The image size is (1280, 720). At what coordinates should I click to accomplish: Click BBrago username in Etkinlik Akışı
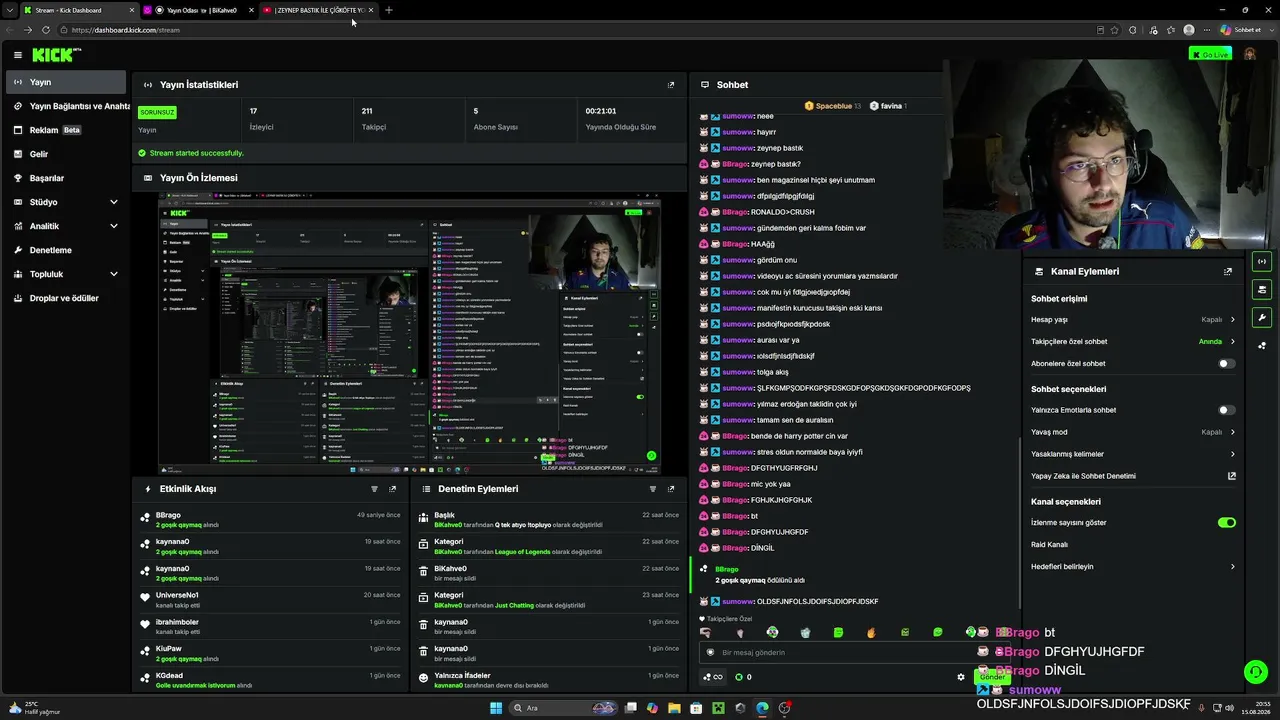pyautogui.click(x=168, y=515)
